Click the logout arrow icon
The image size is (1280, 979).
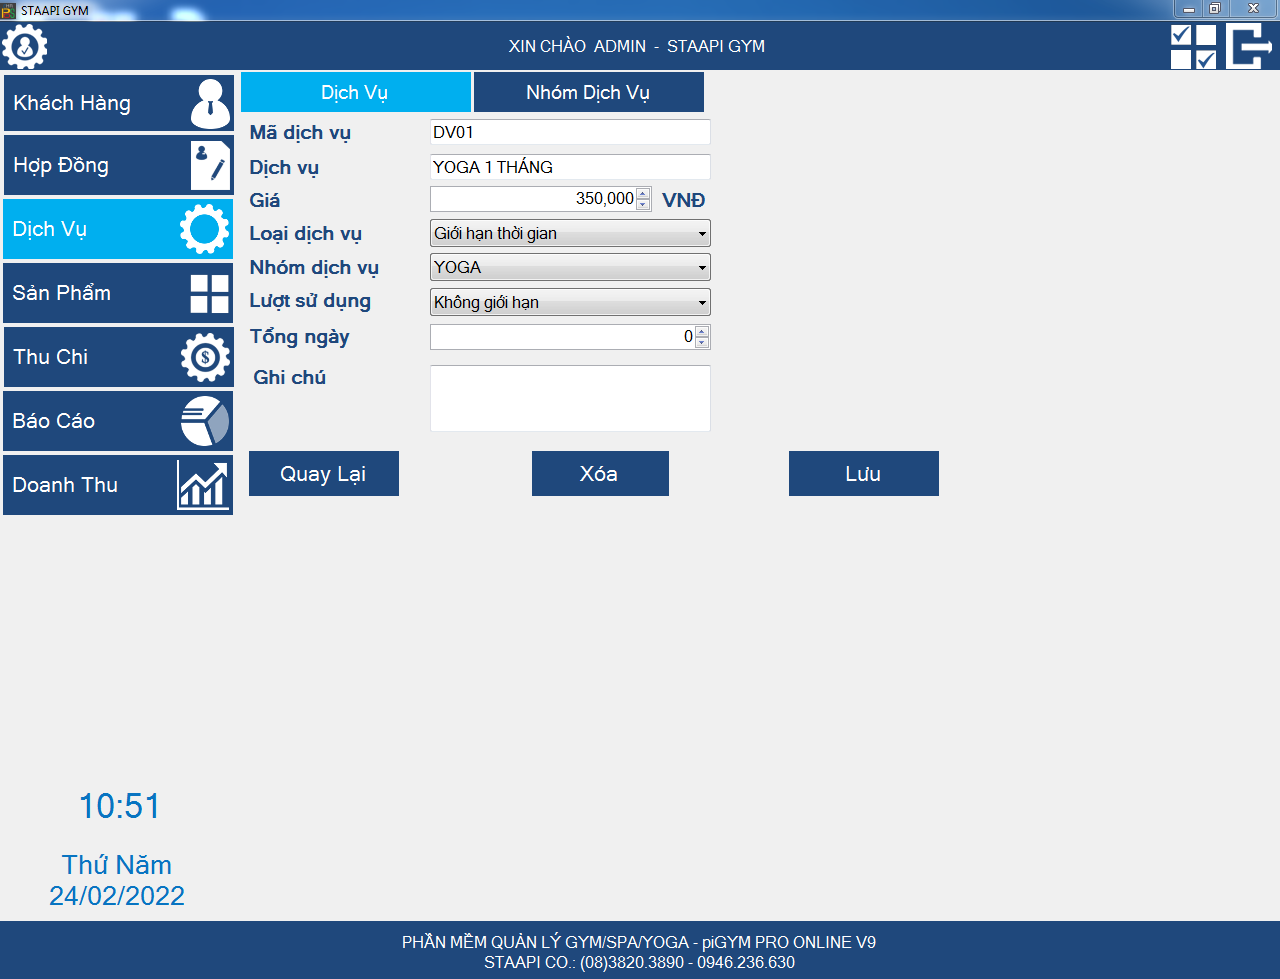click(1249, 46)
